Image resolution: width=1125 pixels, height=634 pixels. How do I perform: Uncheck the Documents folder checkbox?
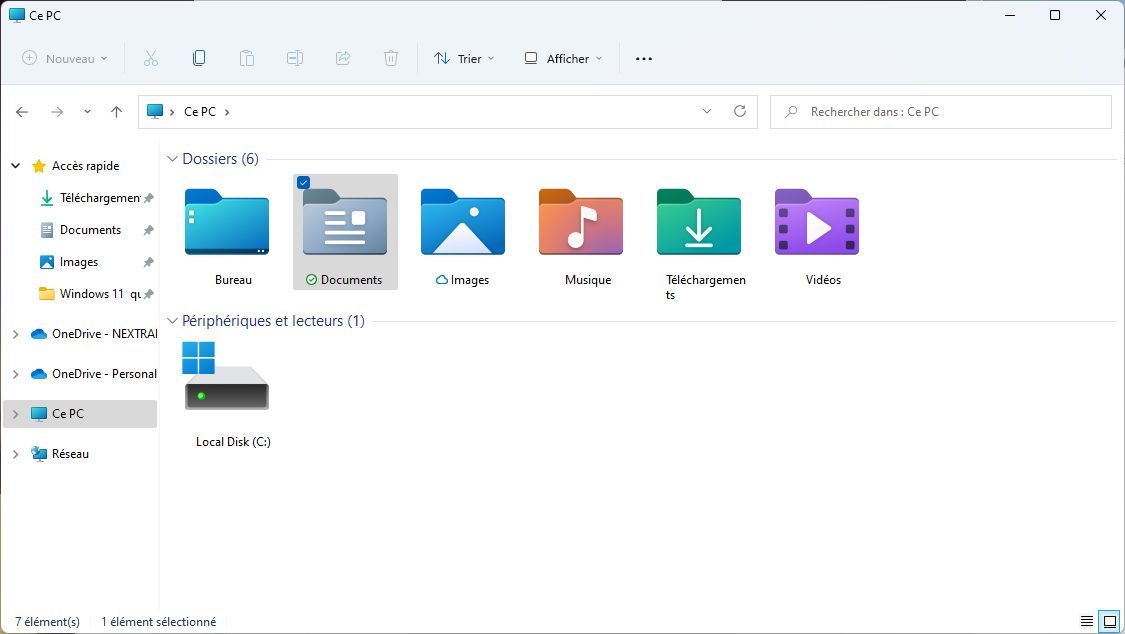[x=304, y=182]
